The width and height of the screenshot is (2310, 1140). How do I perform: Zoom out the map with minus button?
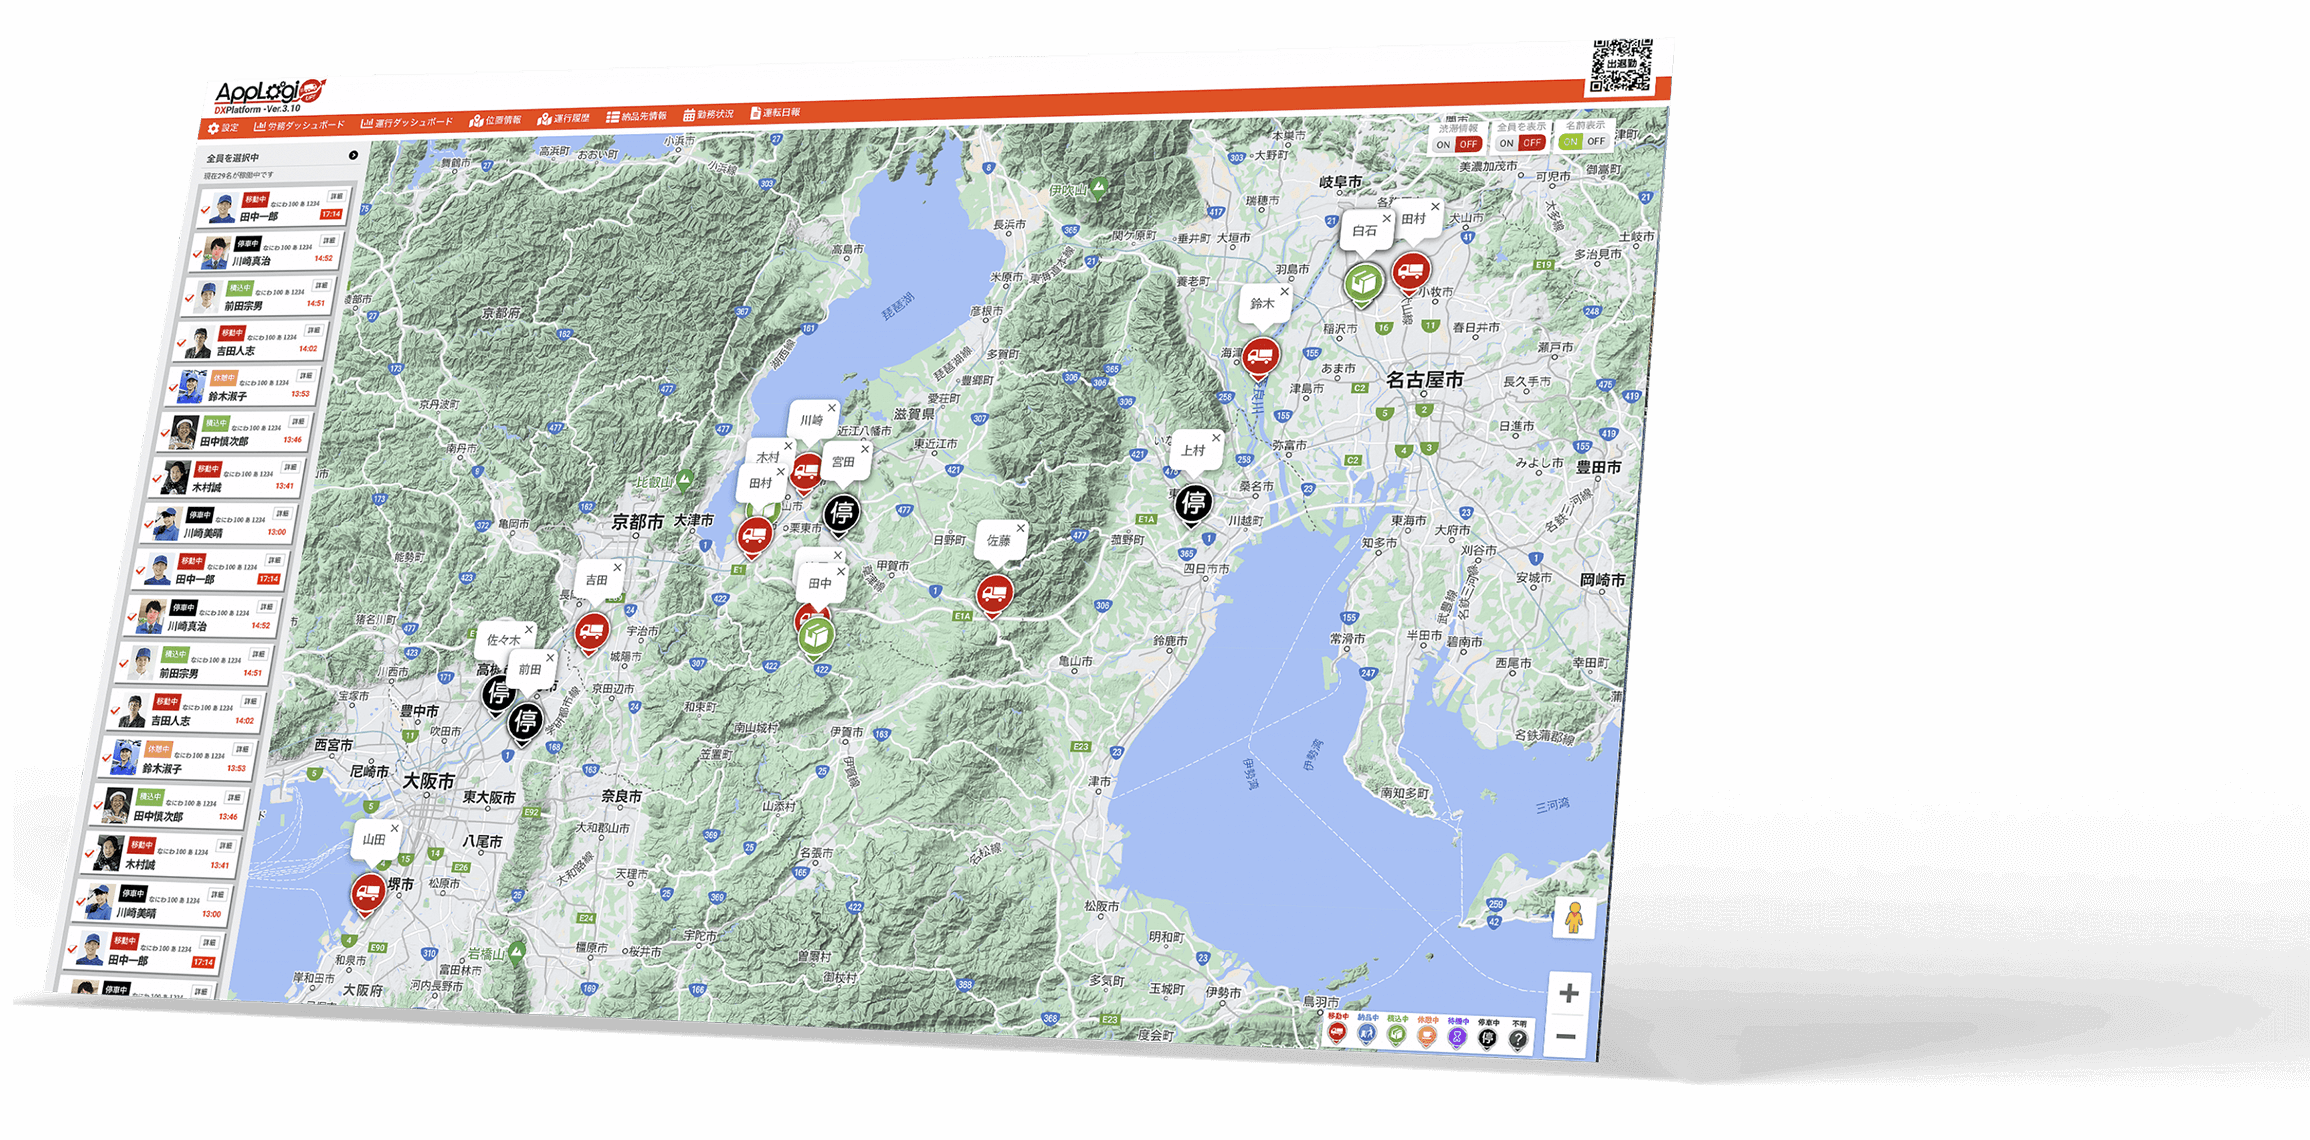(x=1566, y=1036)
